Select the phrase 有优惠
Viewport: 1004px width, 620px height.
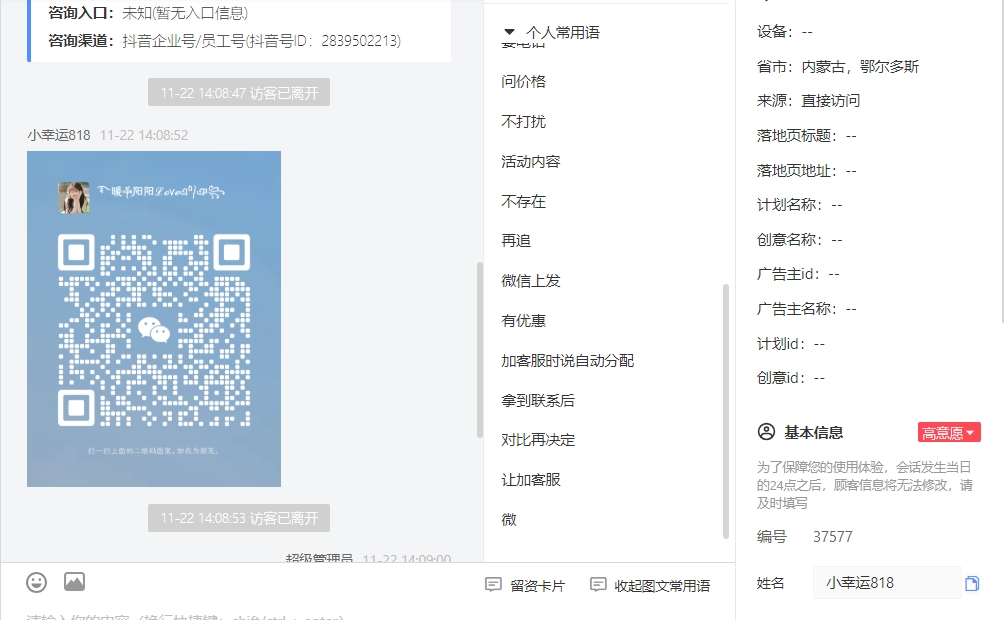click(x=523, y=321)
